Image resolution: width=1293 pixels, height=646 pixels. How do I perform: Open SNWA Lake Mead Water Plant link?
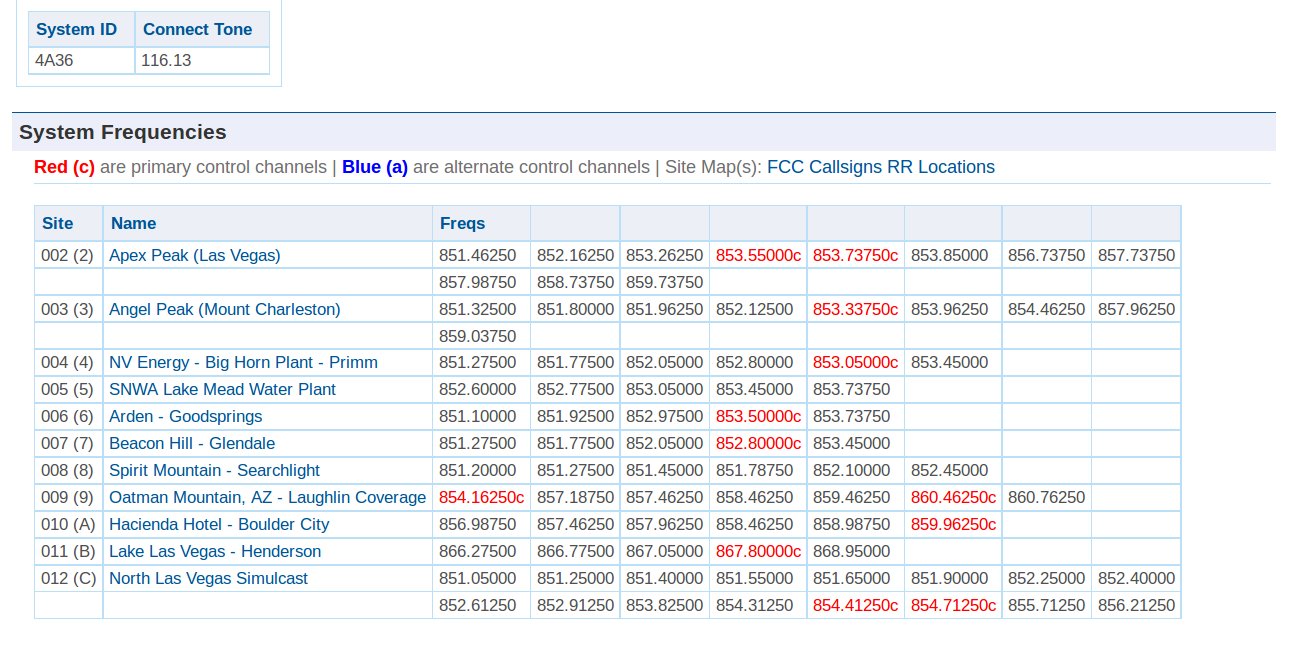coord(222,389)
